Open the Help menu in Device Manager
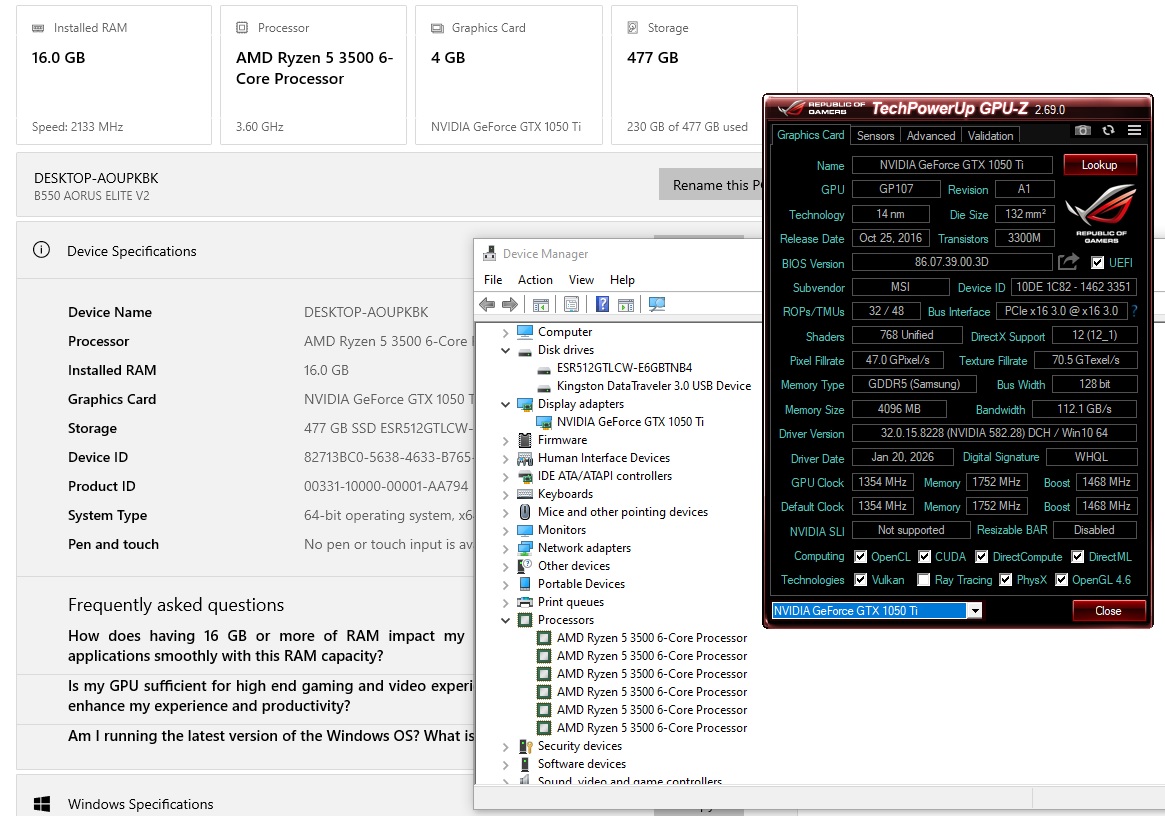 point(622,279)
